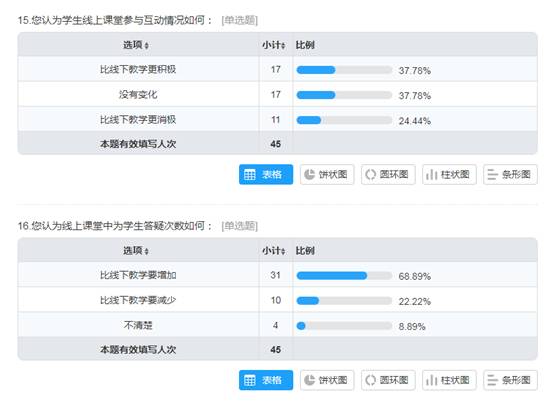Sort question 16 by 小计 column arrow

point(283,251)
